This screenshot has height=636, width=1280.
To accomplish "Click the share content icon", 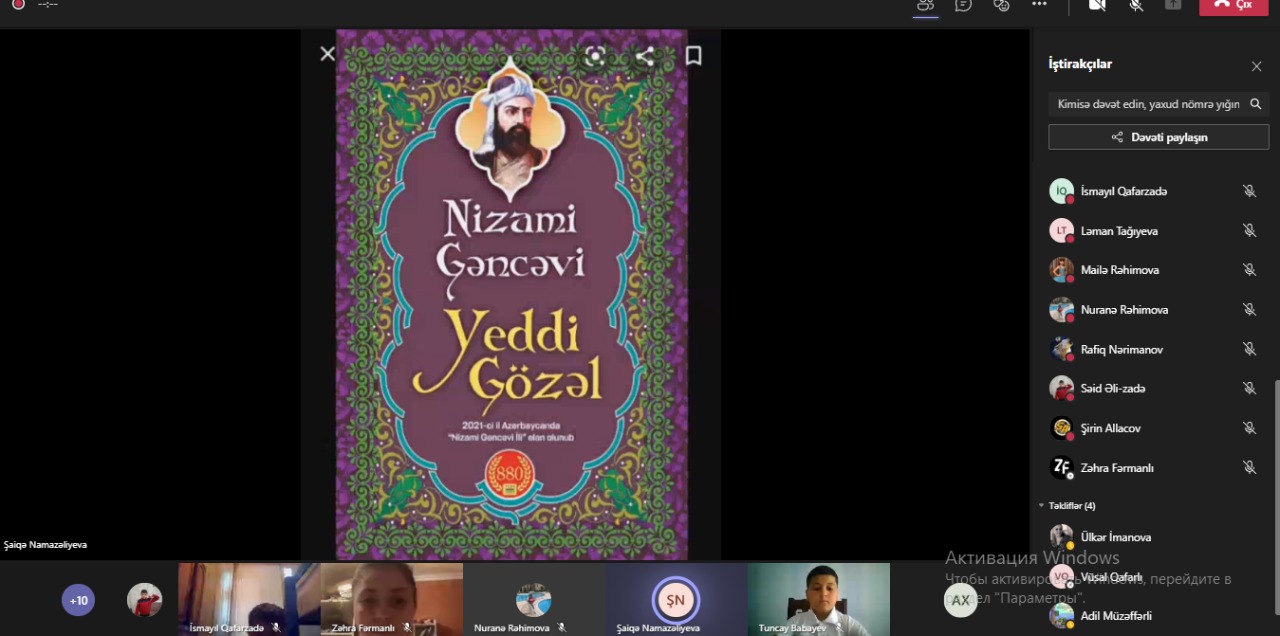I will click(x=1173, y=5).
